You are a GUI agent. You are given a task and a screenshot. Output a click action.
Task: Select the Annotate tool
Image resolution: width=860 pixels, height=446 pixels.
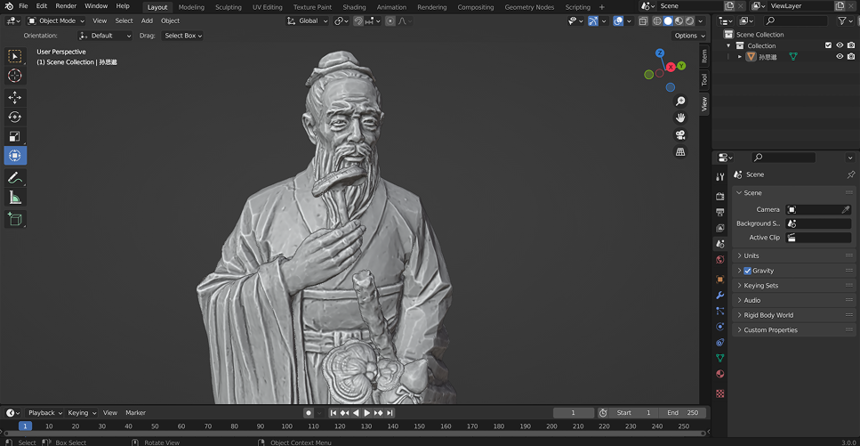coord(15,178)
